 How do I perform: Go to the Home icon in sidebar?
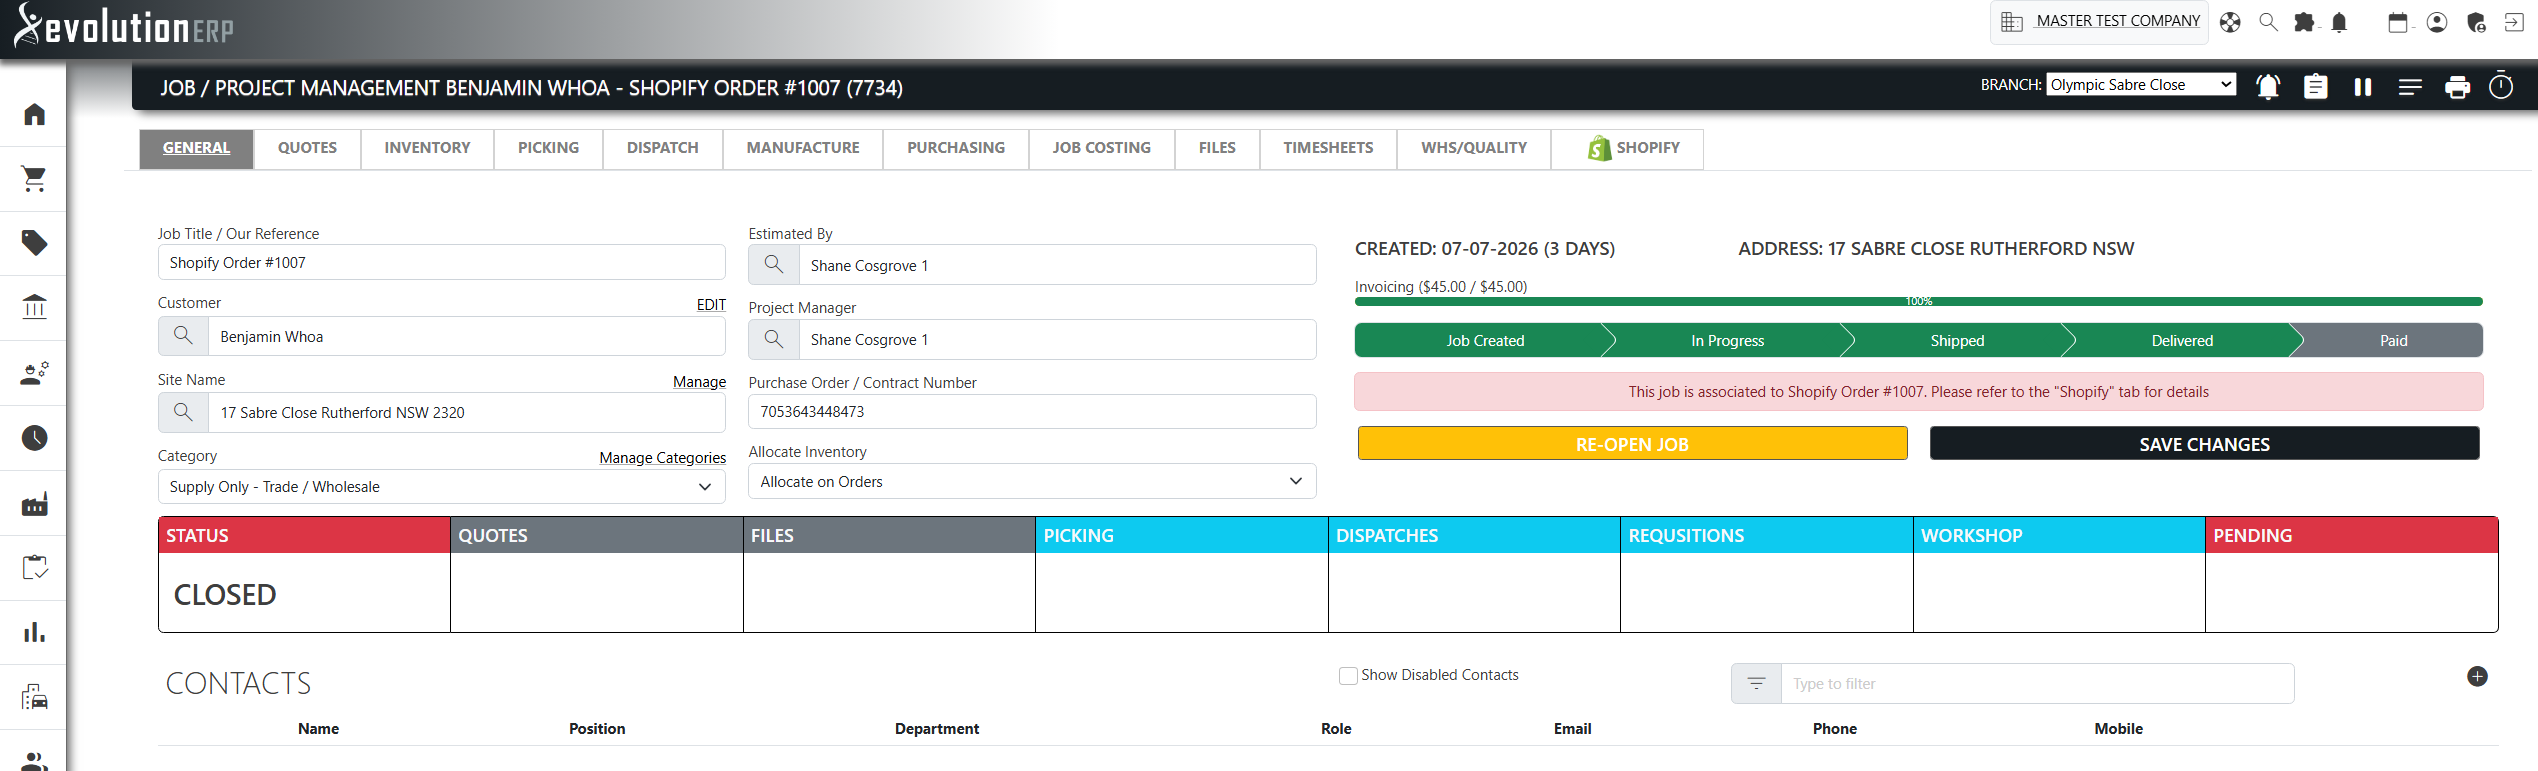pyautogui.click(x=34, y=114)
